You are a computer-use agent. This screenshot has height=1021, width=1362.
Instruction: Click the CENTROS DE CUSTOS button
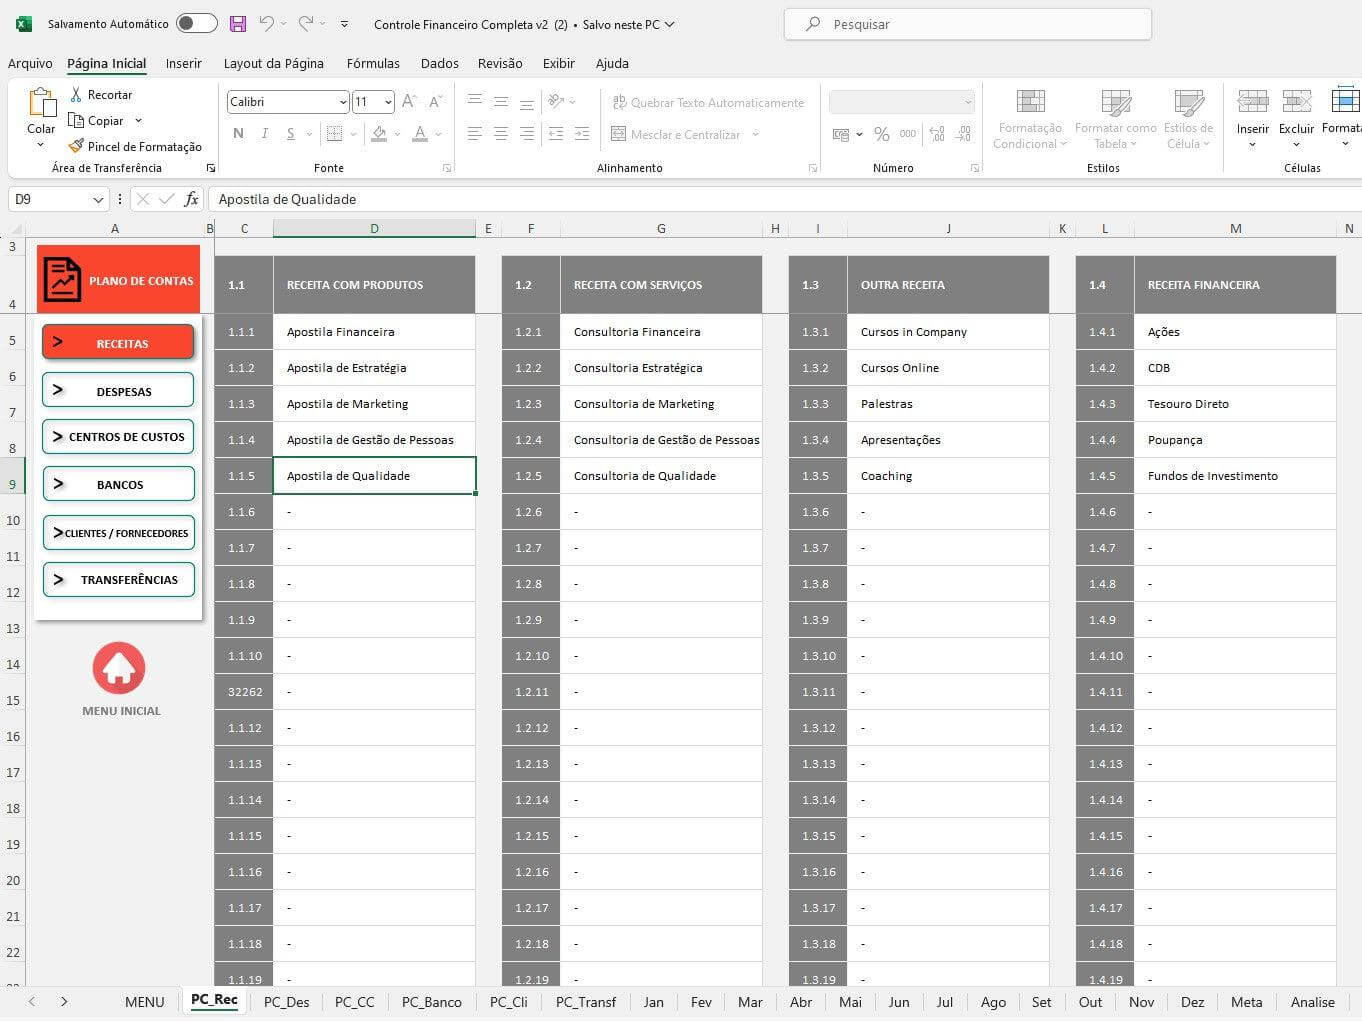118,437
